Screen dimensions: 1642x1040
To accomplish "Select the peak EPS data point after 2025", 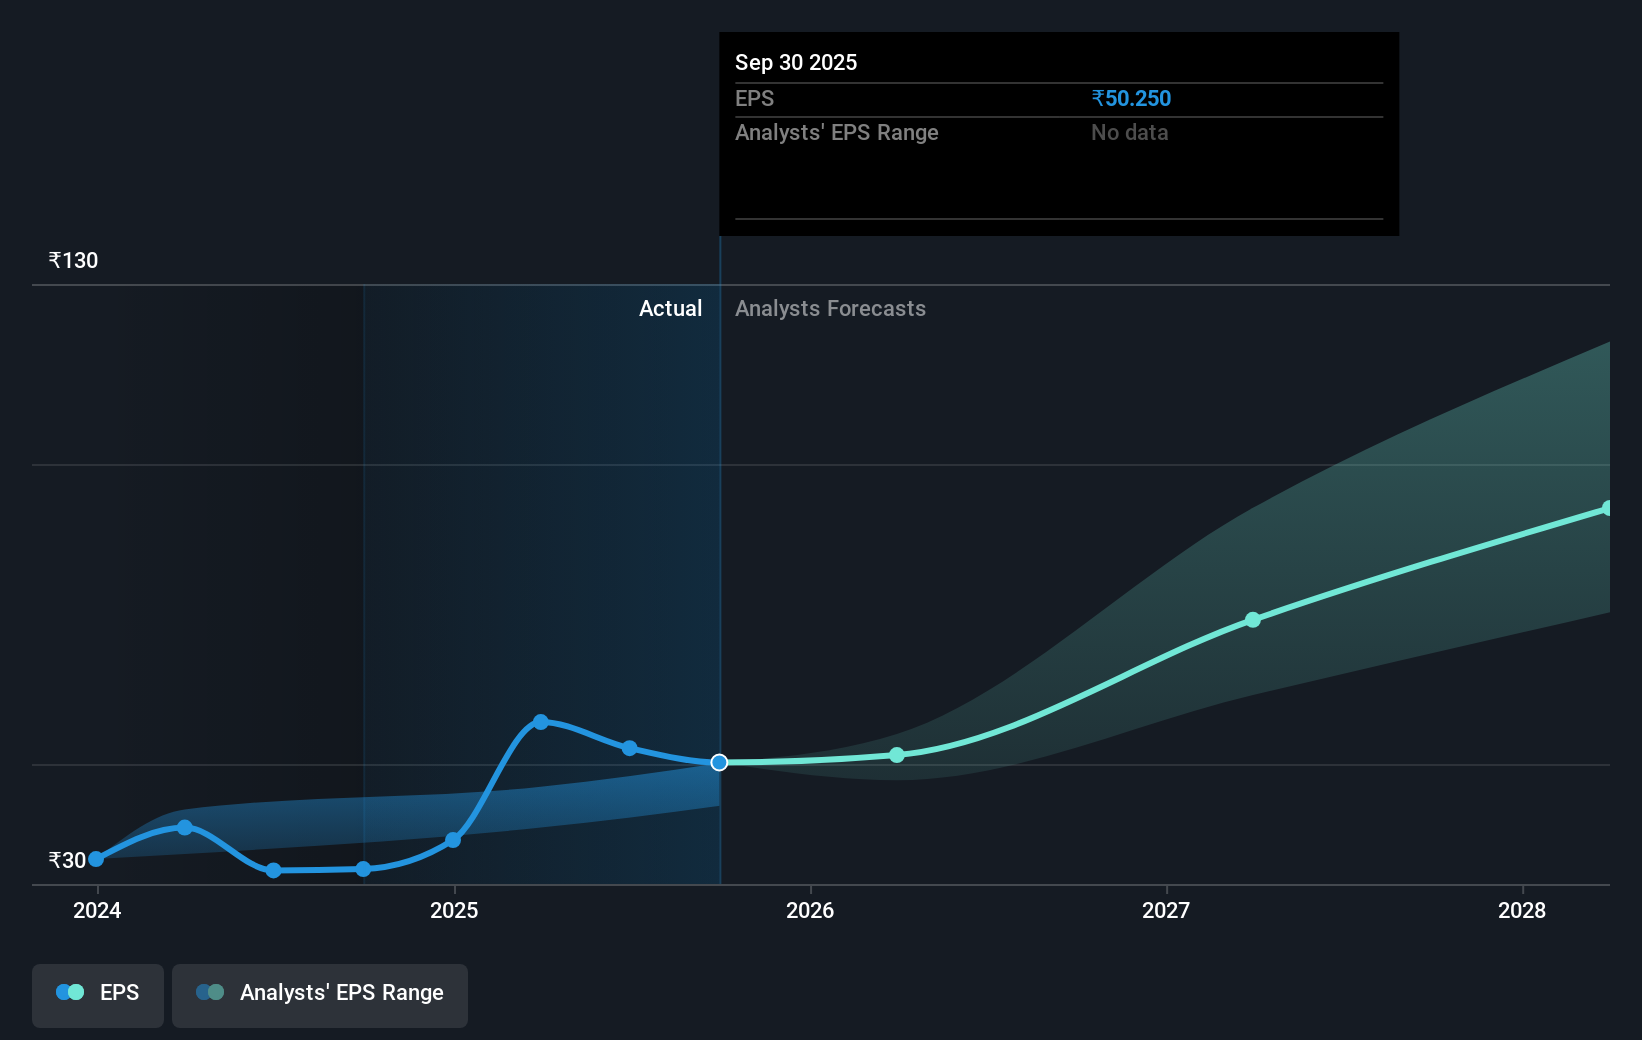I will click(x=540, y=722).
